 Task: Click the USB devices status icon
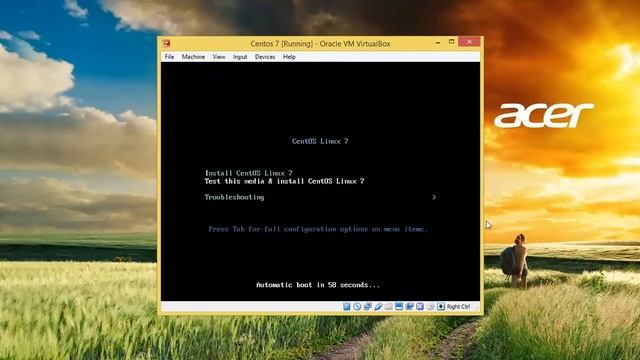point(378,306)
